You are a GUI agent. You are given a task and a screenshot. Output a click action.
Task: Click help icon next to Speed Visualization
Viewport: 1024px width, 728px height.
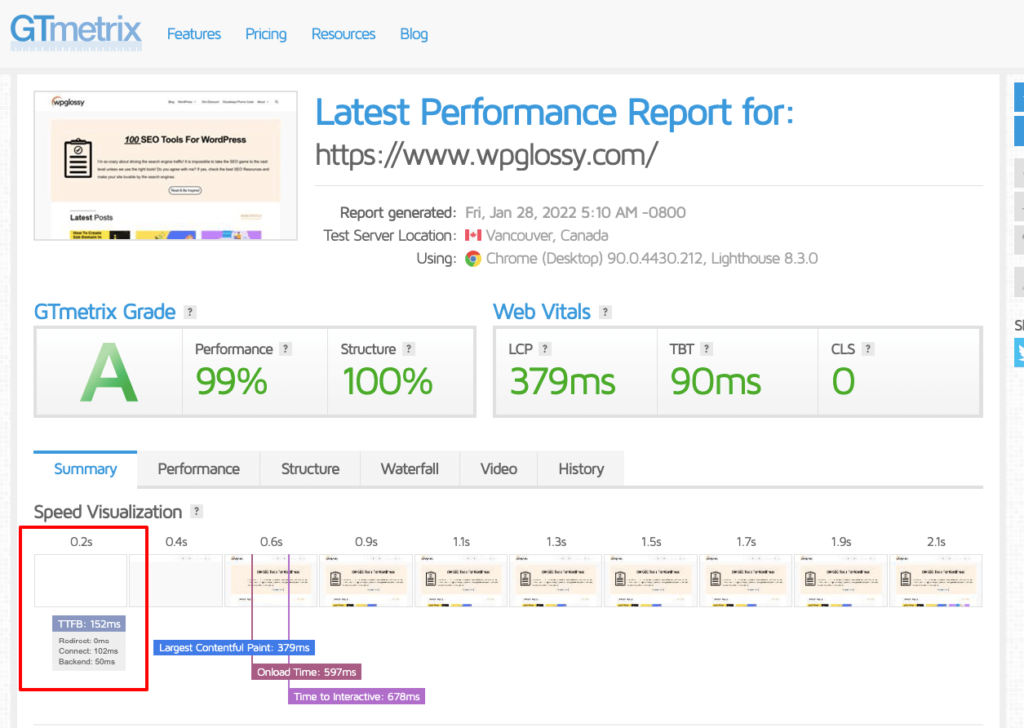tap(196, 511)
